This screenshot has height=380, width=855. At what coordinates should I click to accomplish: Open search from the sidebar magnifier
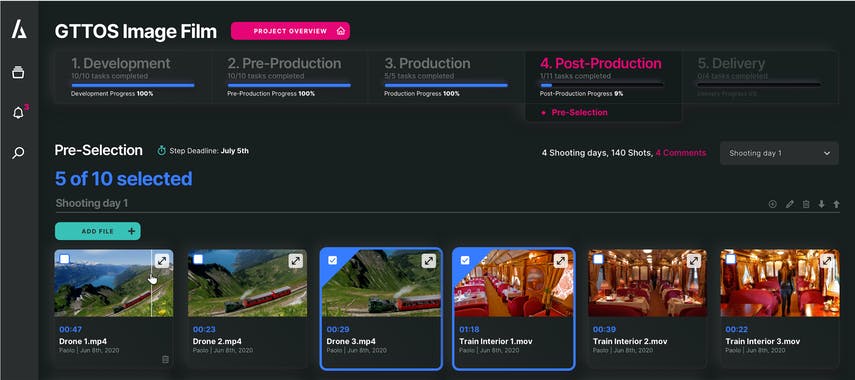tap(18, 153)
